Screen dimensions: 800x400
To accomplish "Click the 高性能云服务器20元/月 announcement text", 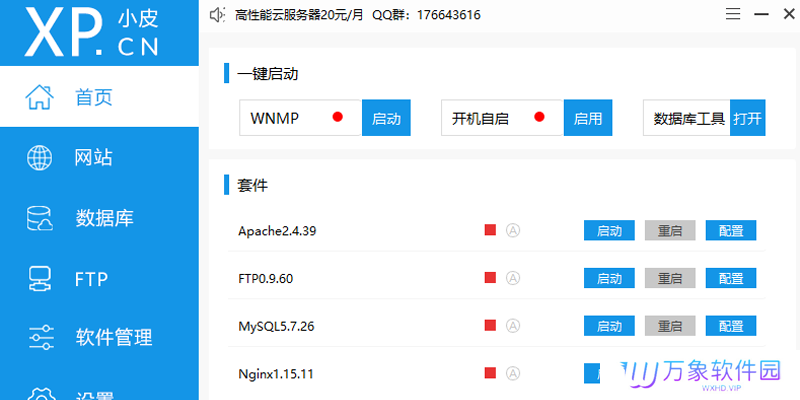I will point(299,15).
